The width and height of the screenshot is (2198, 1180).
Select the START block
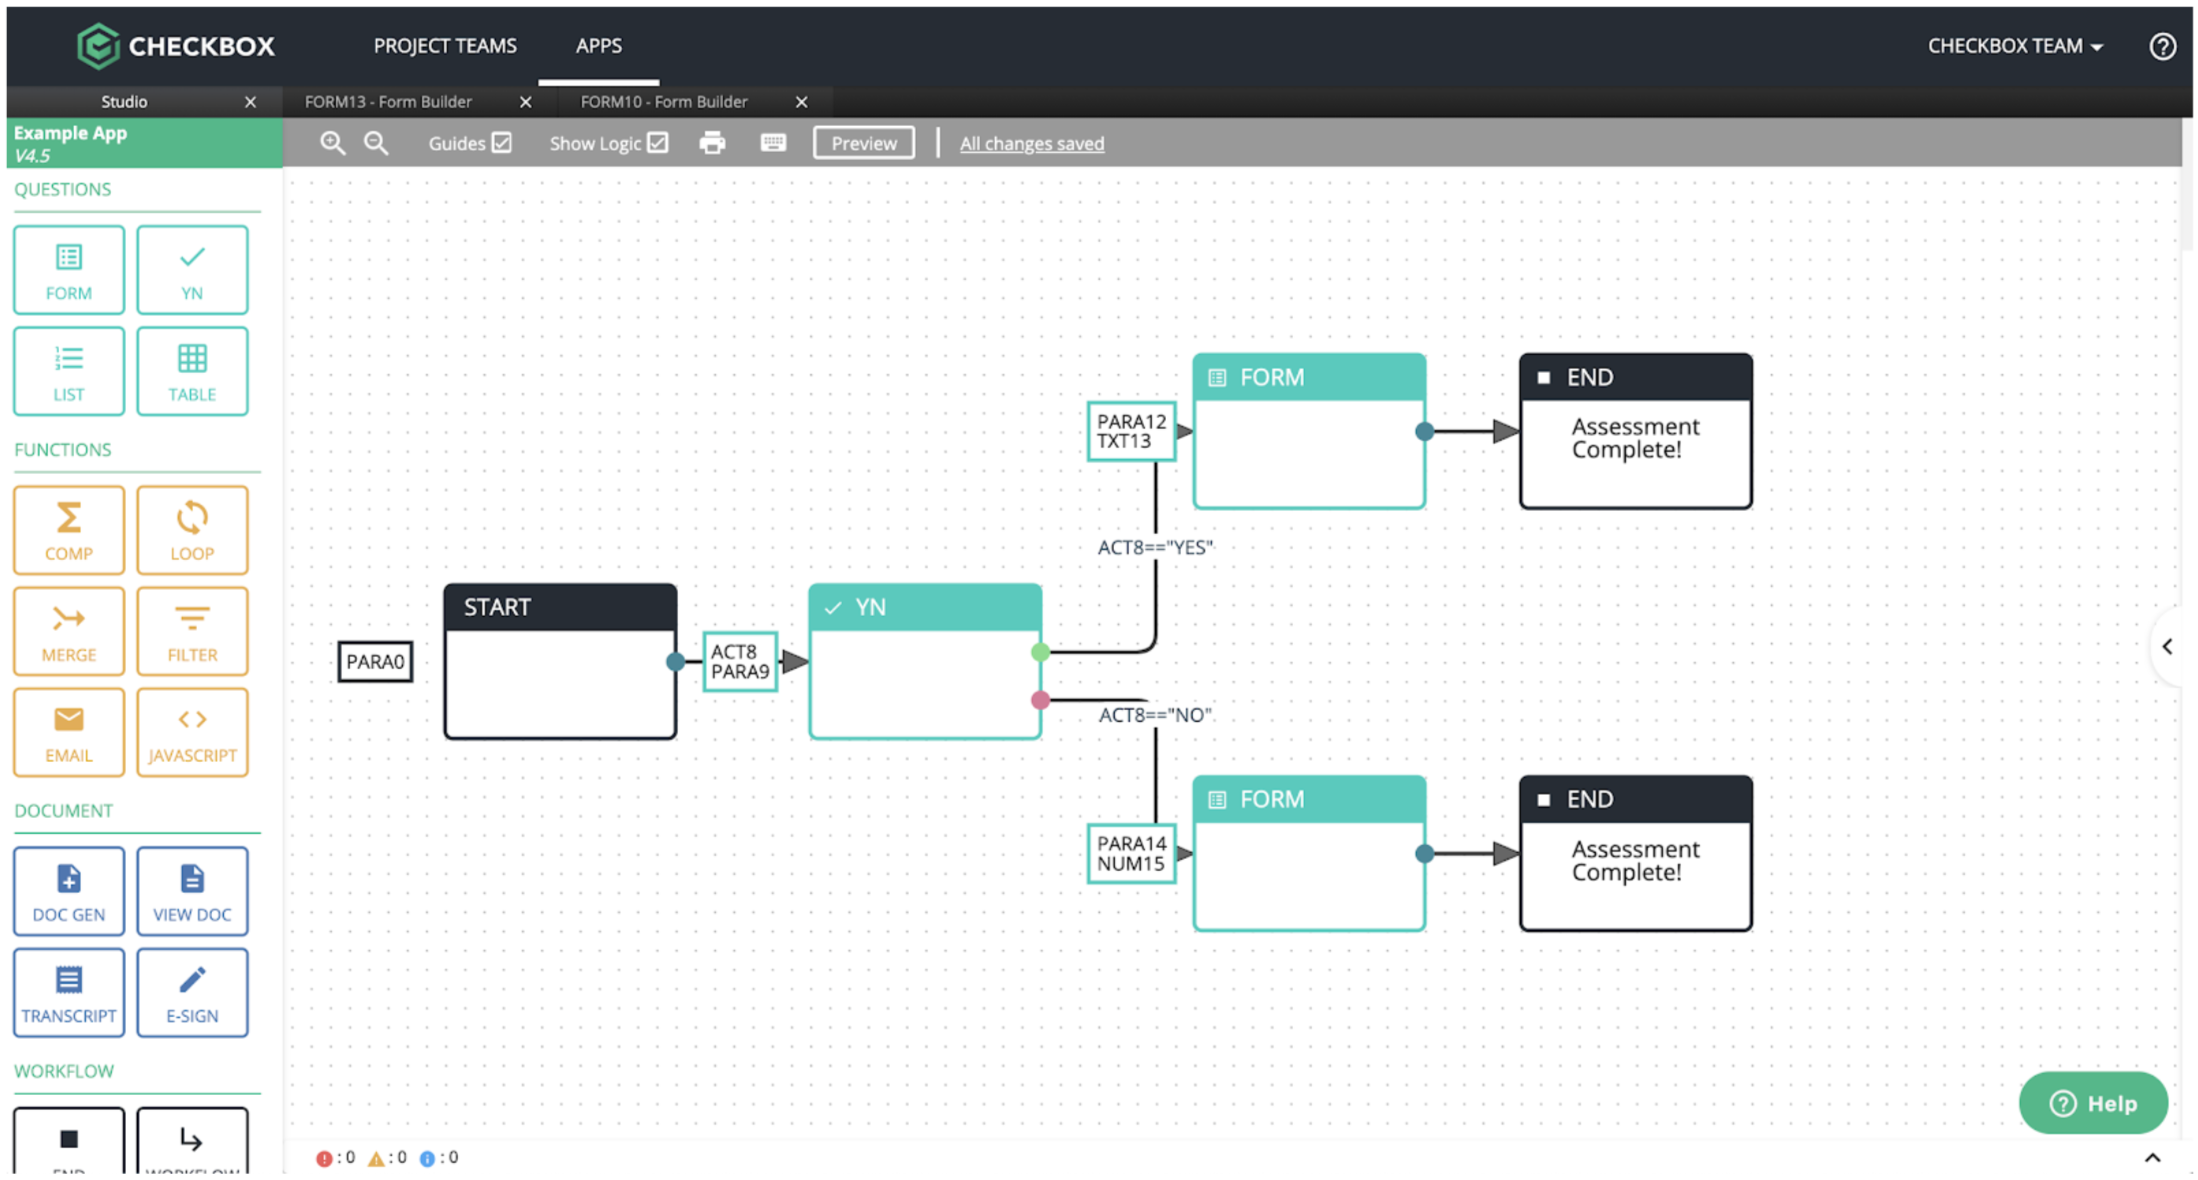point(561,662)
